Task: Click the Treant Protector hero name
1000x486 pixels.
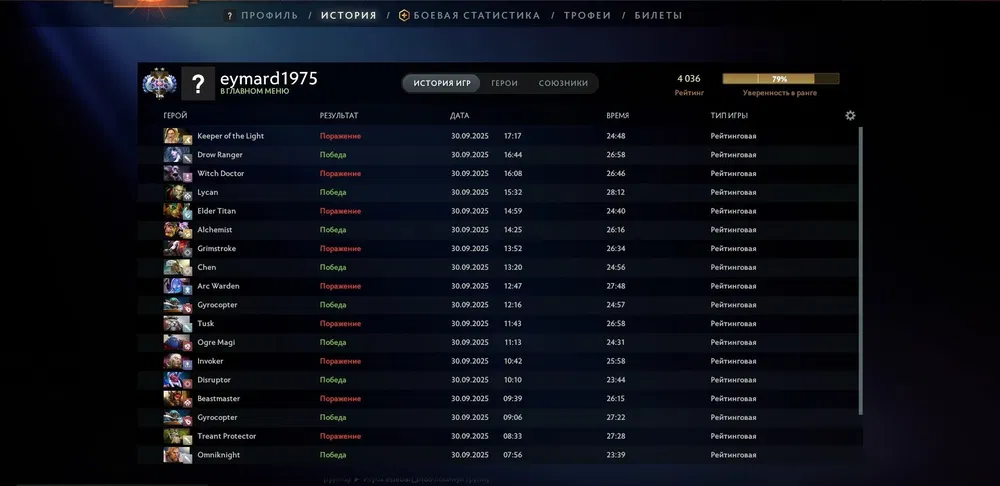Action: [226, 436]
